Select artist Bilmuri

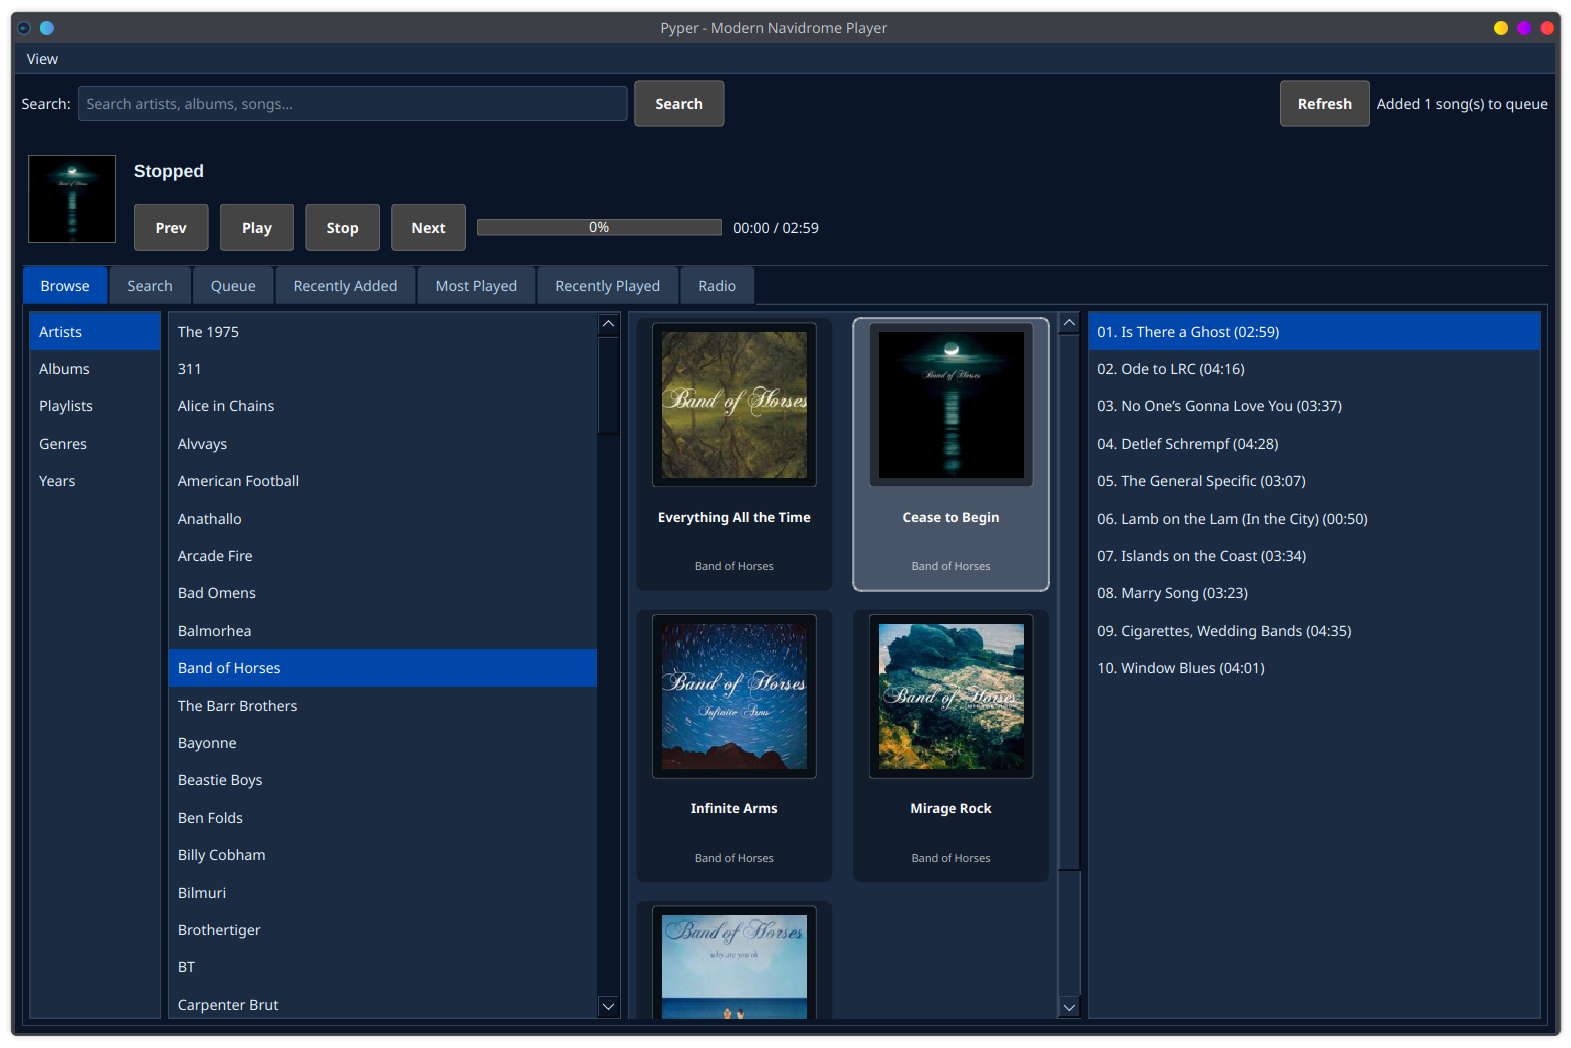[383, 893]
